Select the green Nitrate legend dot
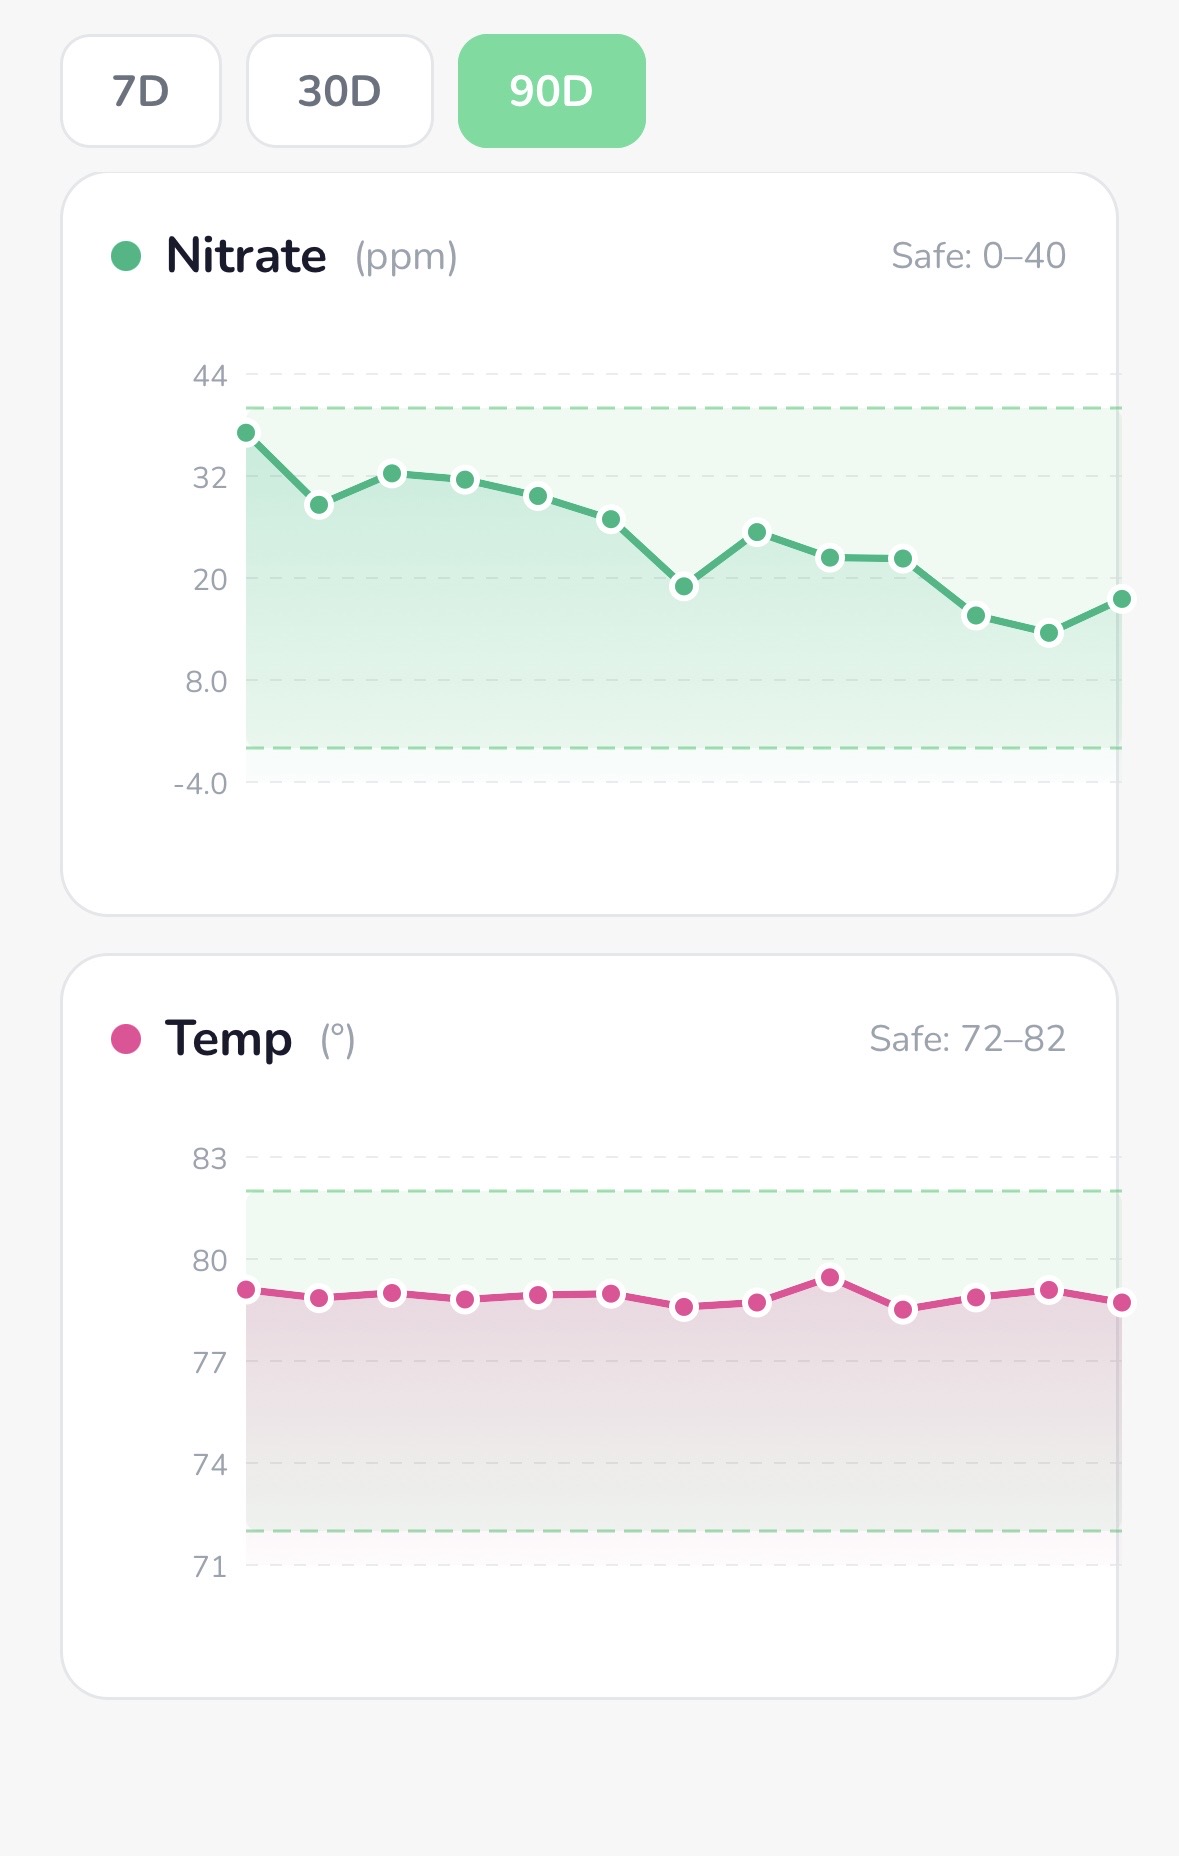 (x=126, y=255)
